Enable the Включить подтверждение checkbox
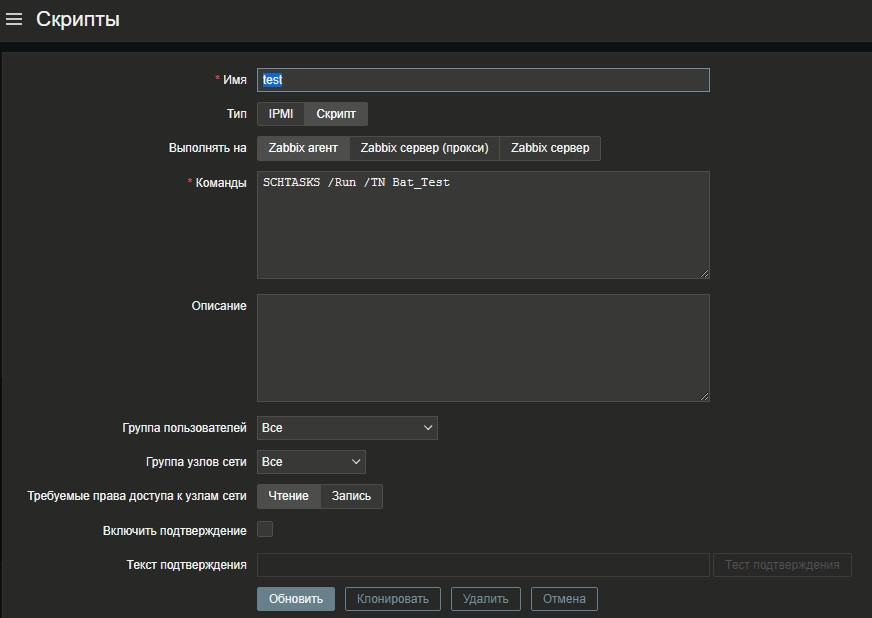Screen dimensions: 872x618 pos(265,529)
